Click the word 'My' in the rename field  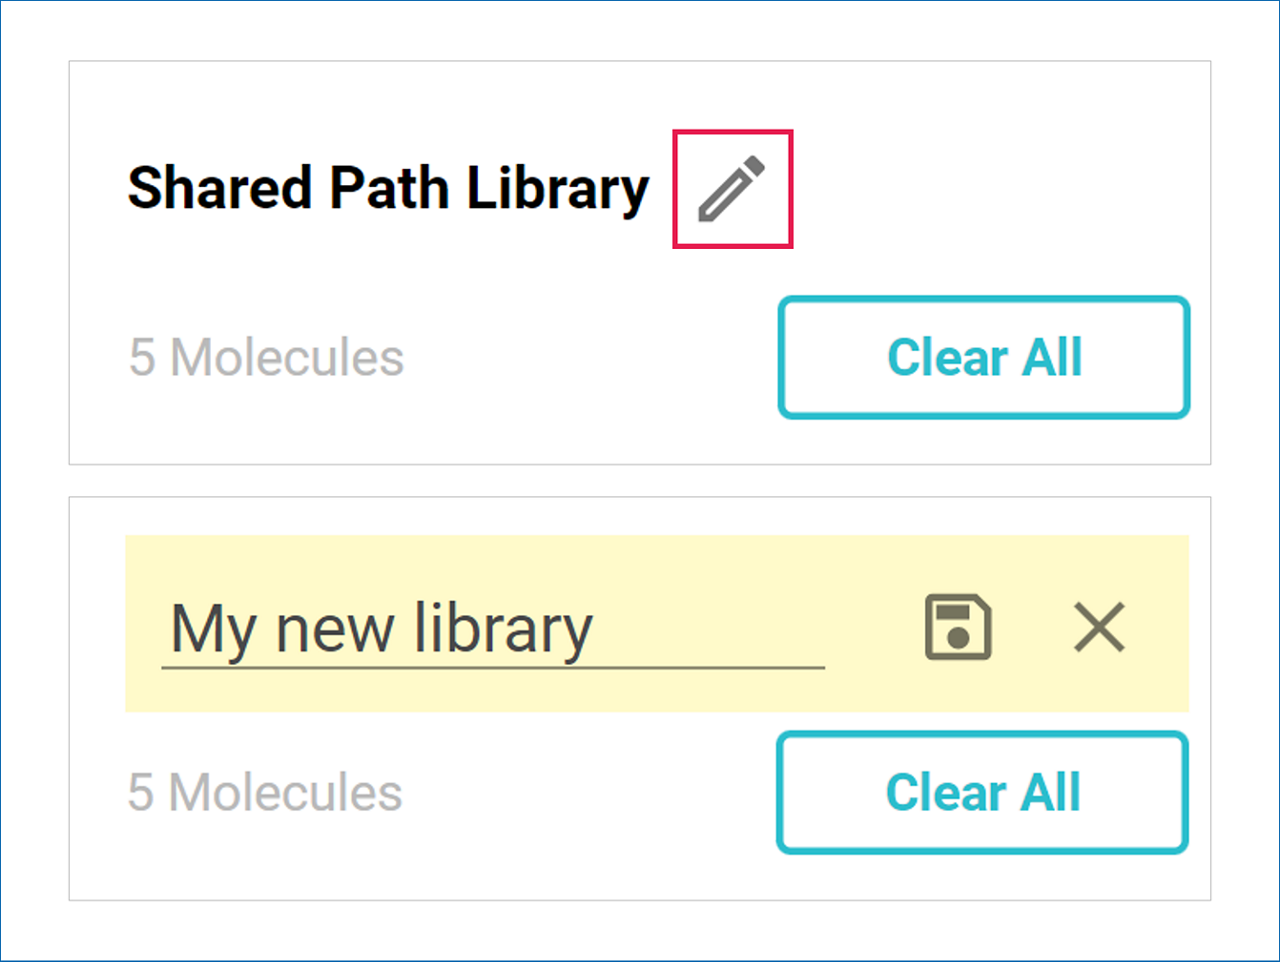pyautogui.click(x=213, y=630)
